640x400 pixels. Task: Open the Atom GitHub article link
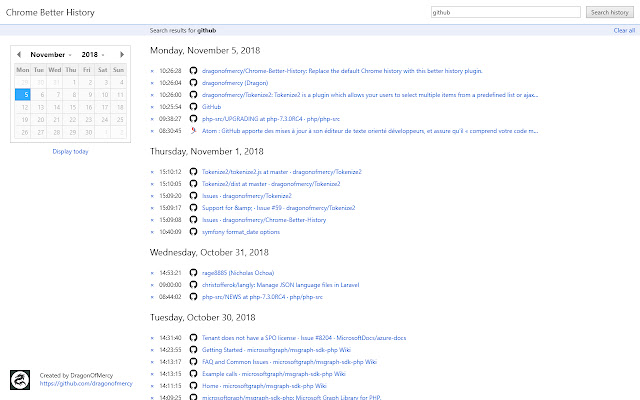coord(370,131)
